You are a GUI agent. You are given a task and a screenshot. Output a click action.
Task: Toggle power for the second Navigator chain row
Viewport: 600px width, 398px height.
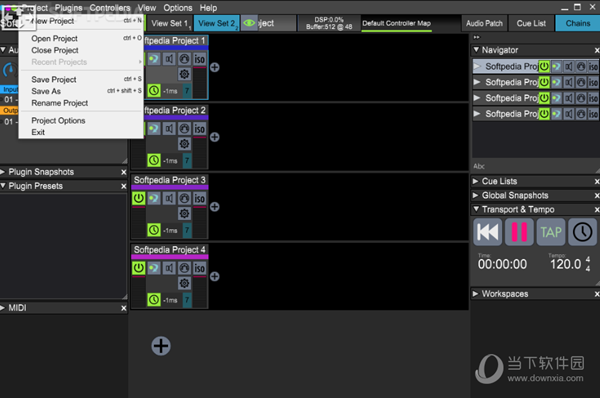[544, 82]
